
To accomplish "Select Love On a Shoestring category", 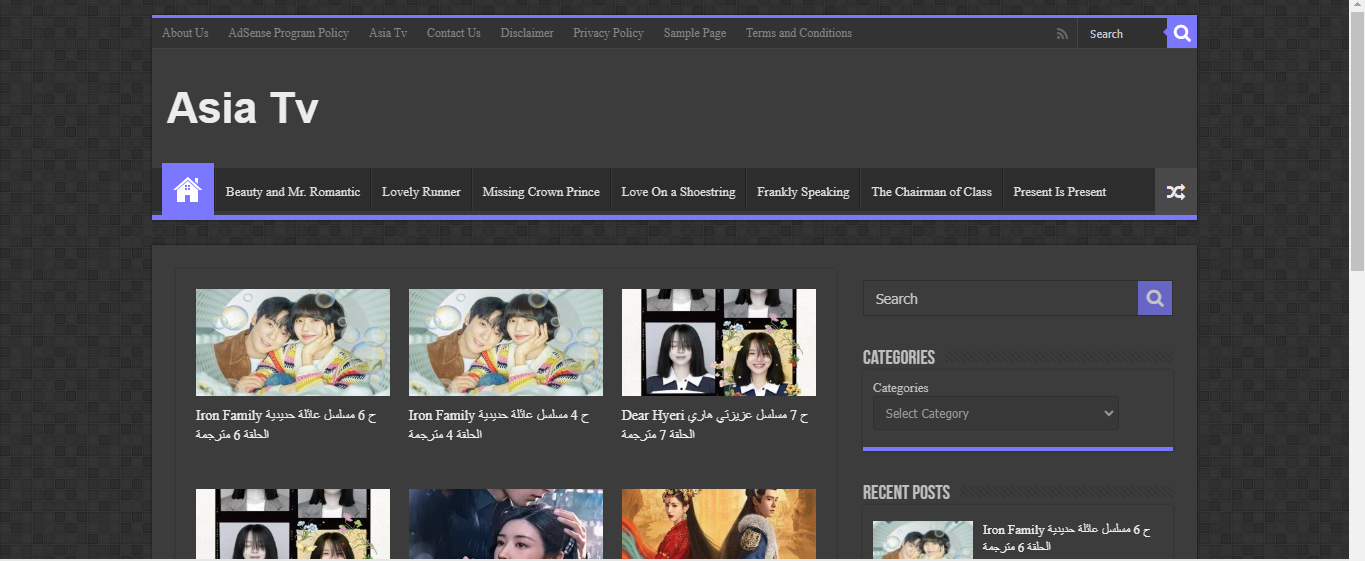I will tap(678, 191).
